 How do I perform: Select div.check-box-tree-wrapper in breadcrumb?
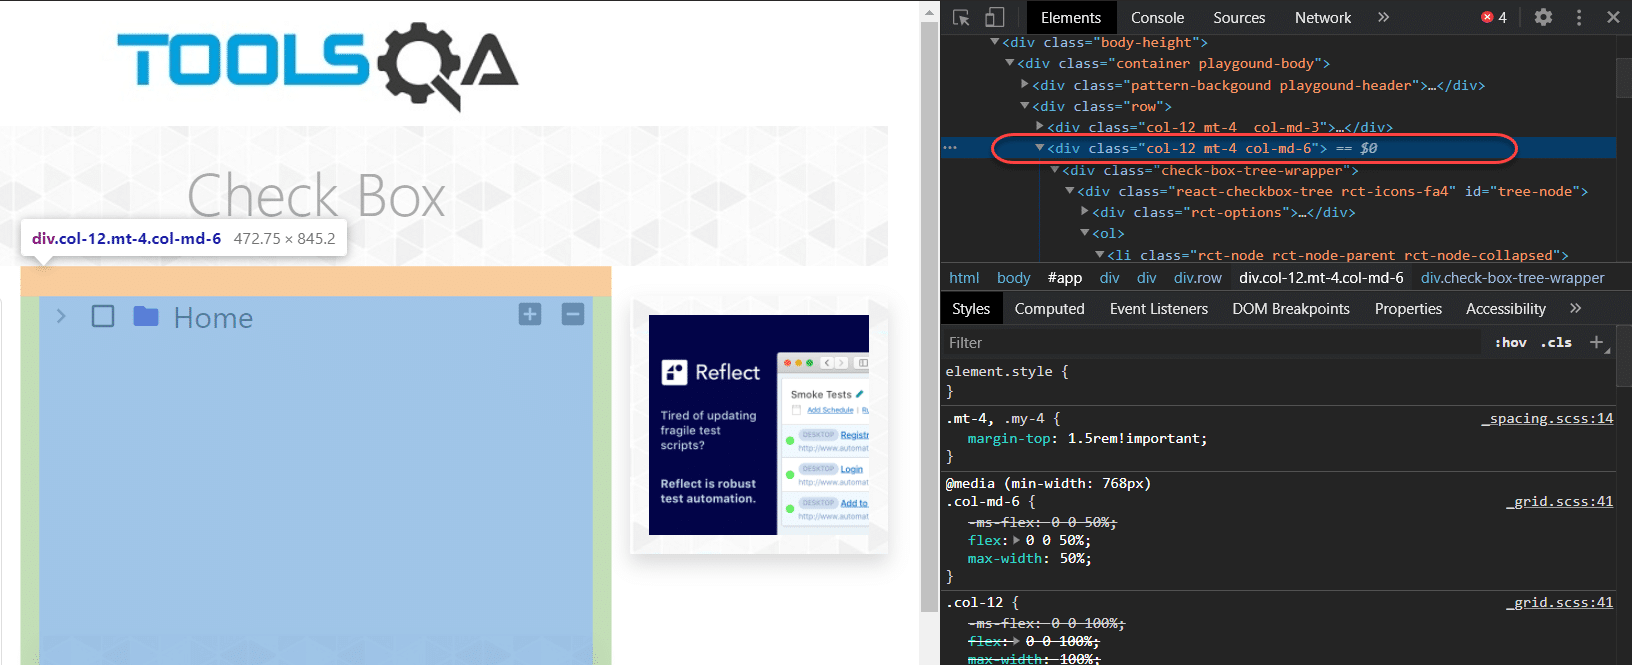point(1512,277)
